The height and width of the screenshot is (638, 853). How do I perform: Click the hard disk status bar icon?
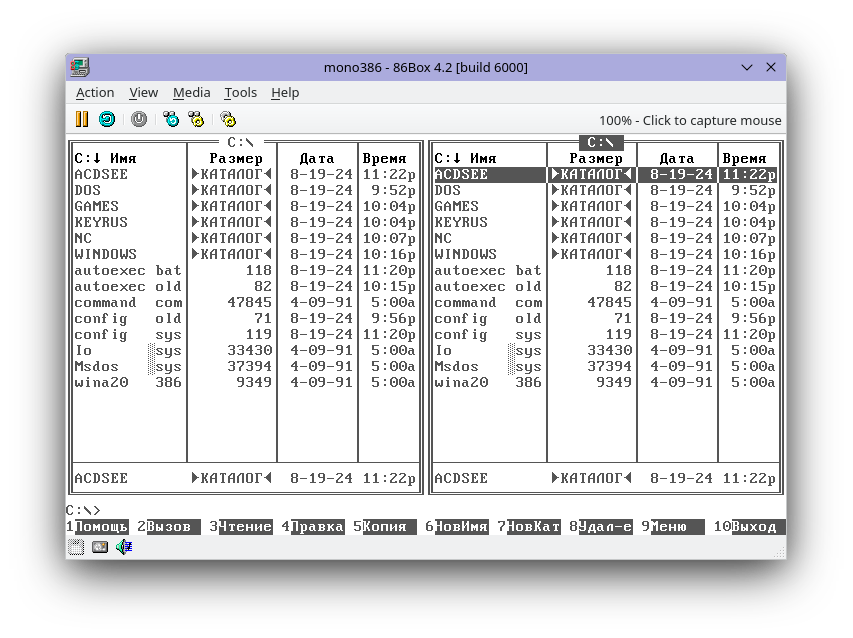coord(100,547)
